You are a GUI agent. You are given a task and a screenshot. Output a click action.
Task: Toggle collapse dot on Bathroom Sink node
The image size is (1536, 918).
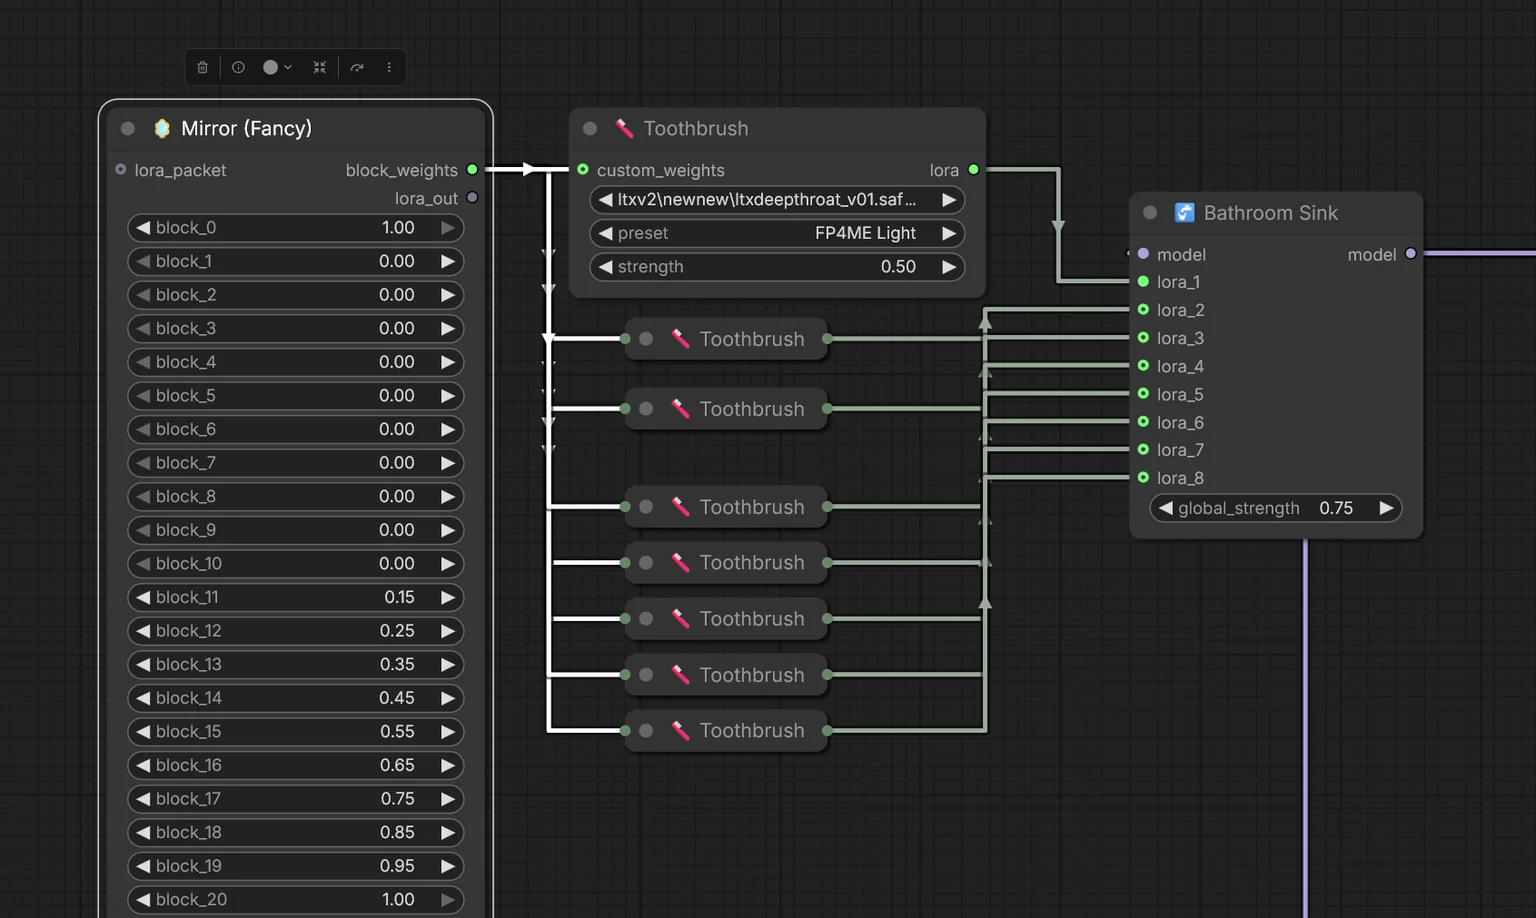[x=1150, y=212]
